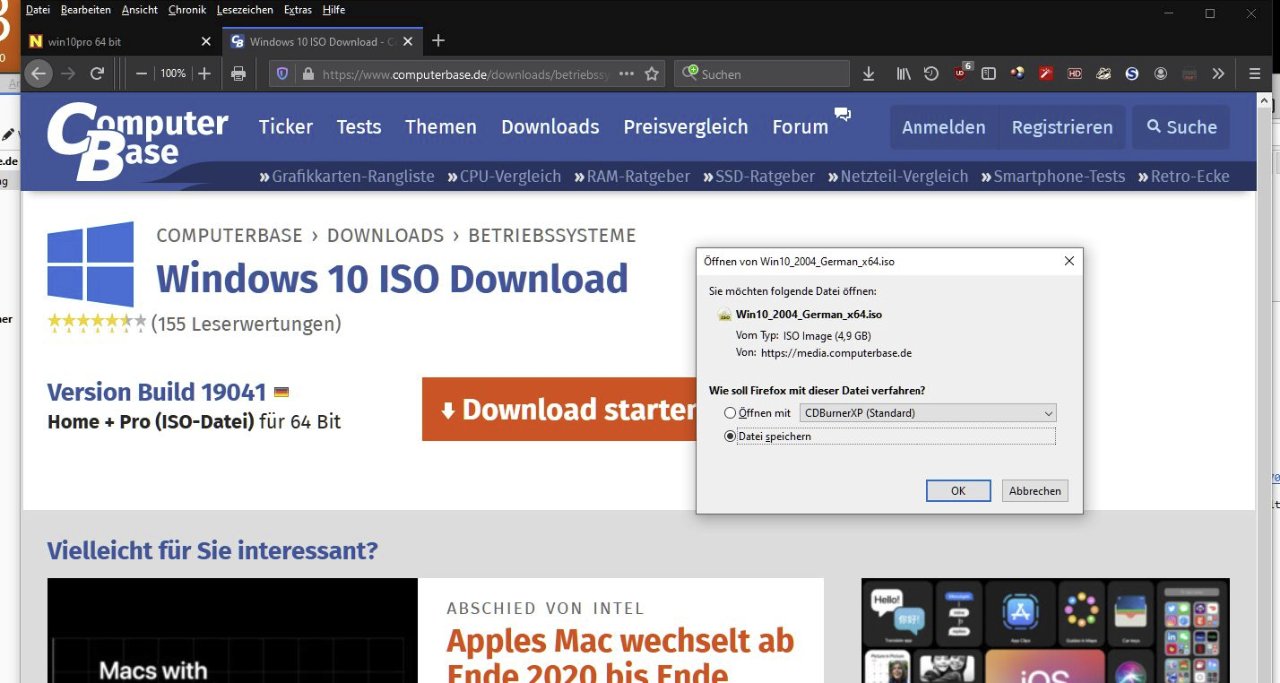Image resolution: width=1280 pixels, height=683 pixels.
Task: Open the Extras menu
Action: pyautogui.click(x=298, y=10)
